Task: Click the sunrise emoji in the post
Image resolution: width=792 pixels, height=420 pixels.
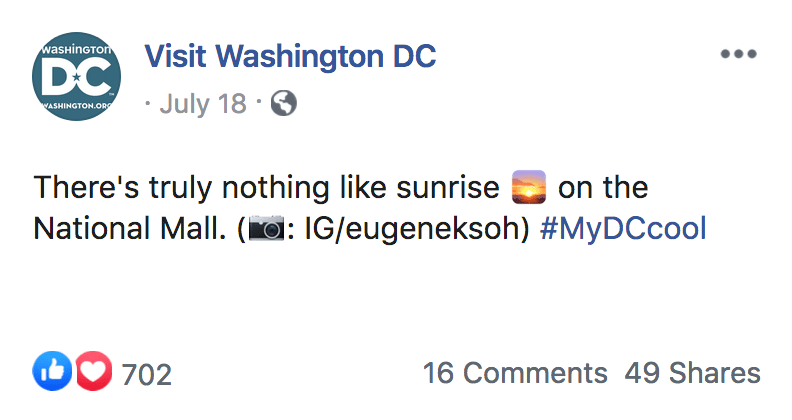Action: [x=528, y=187]
